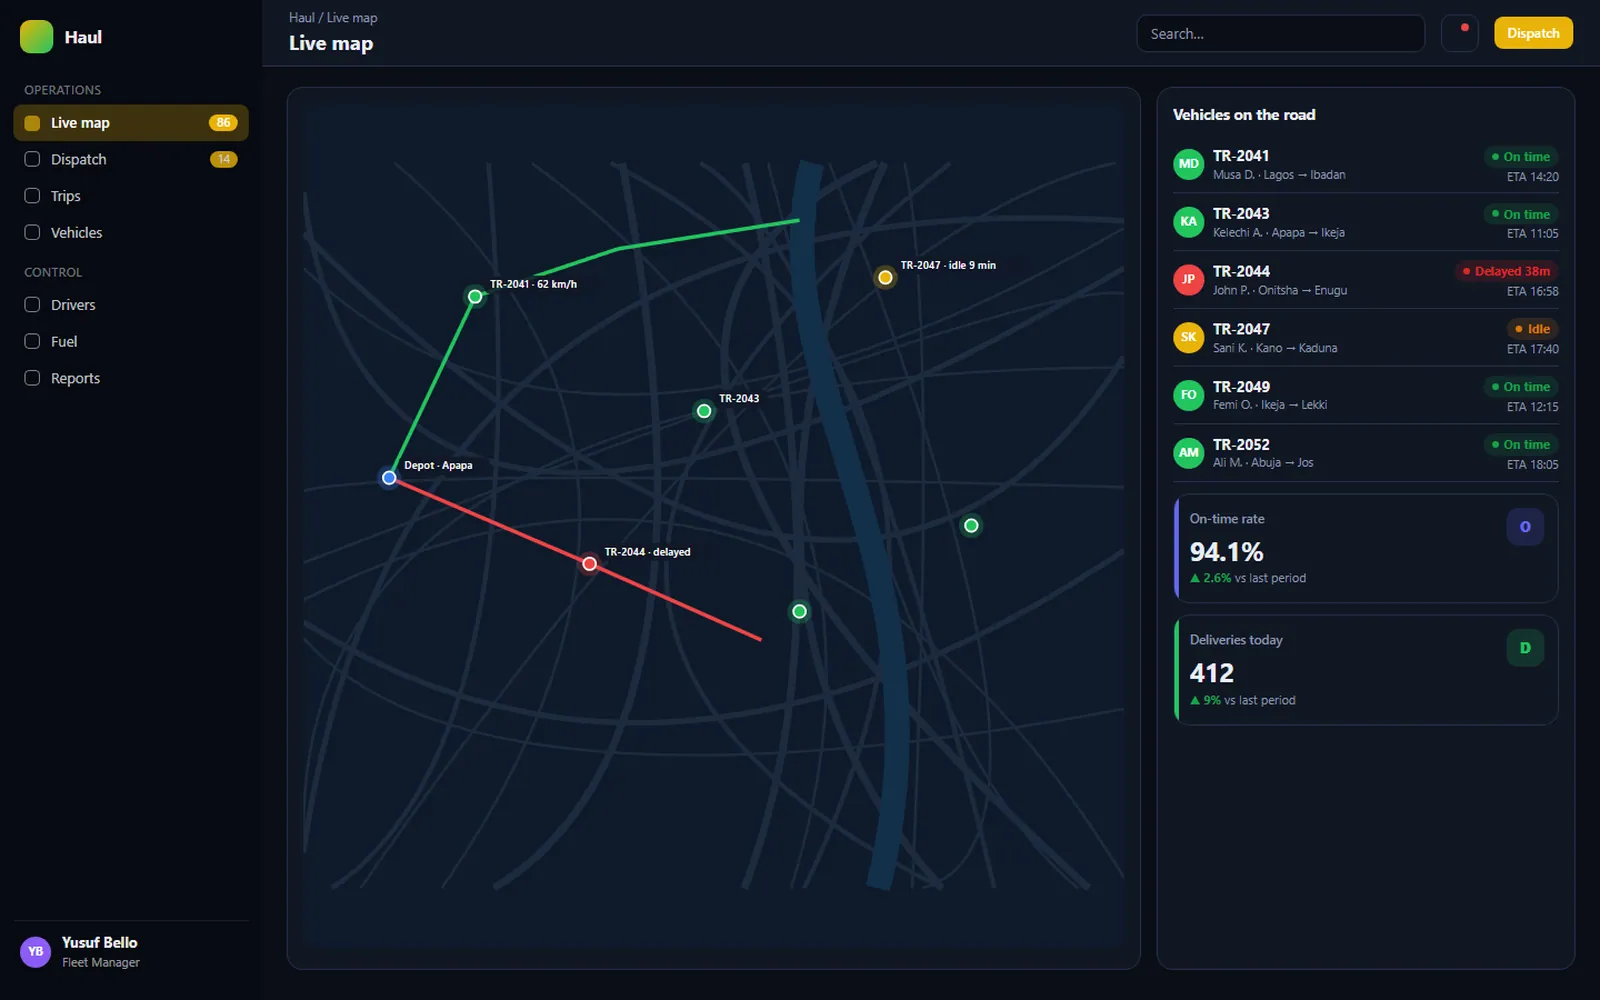The image size is (1600, 1000).
Task: Click the yellow Dispatch button
Action: 1533,33
